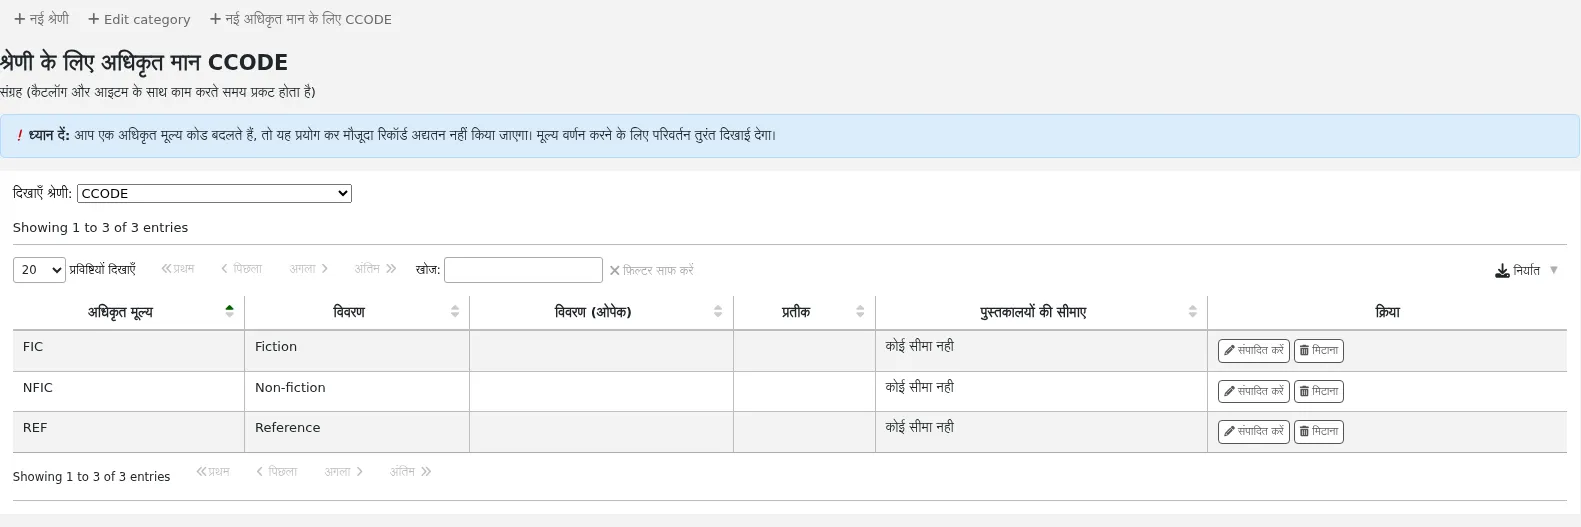The width and height of the screenshot is (1581, 527).
Task: Sort table by अधिकृत मूल्य column
Action: [128, 312]
